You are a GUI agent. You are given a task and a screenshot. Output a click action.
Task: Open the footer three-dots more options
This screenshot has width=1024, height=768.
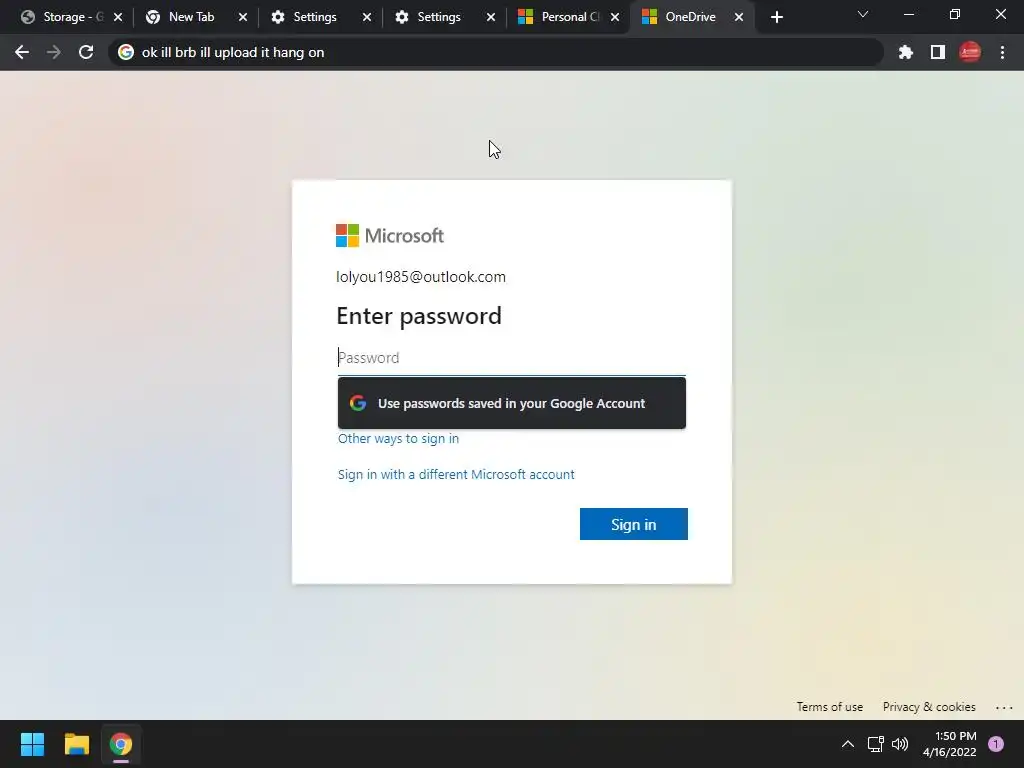pos(1004,707)
